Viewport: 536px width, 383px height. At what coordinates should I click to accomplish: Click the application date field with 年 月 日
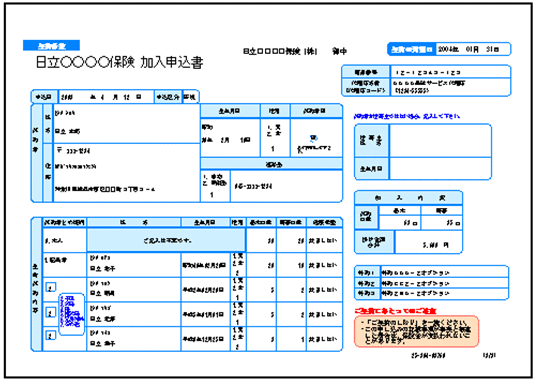click(x=106, y=97)
